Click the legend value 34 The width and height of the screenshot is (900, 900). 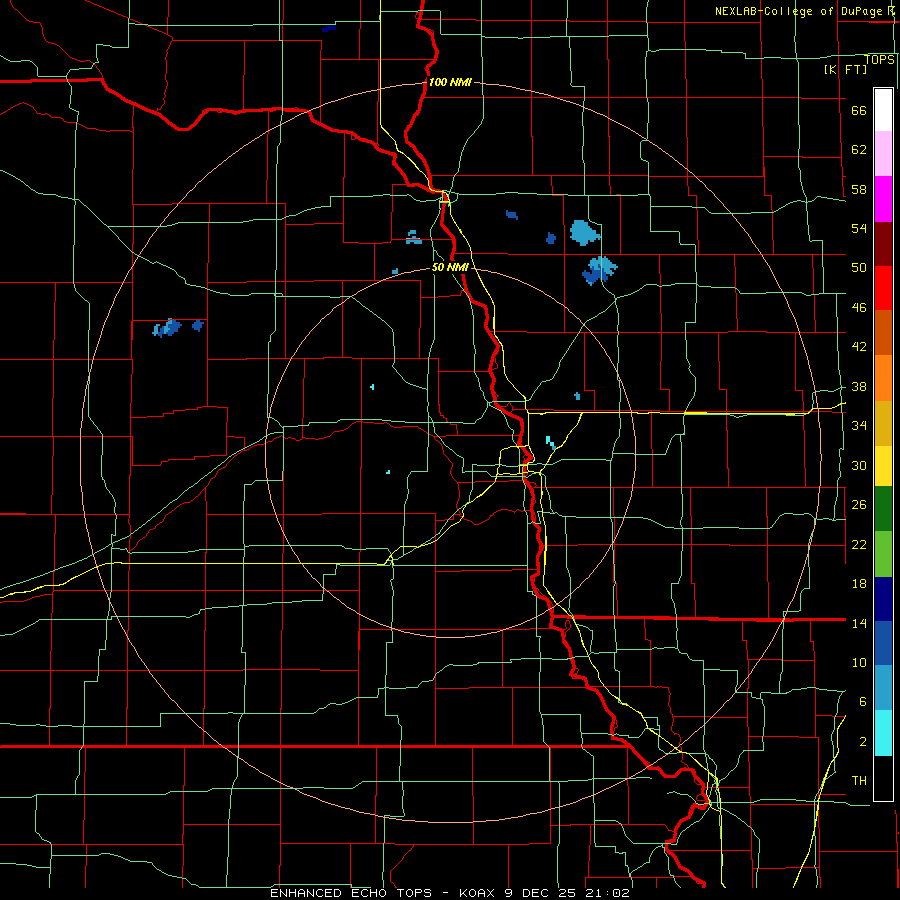click(859, 426)
